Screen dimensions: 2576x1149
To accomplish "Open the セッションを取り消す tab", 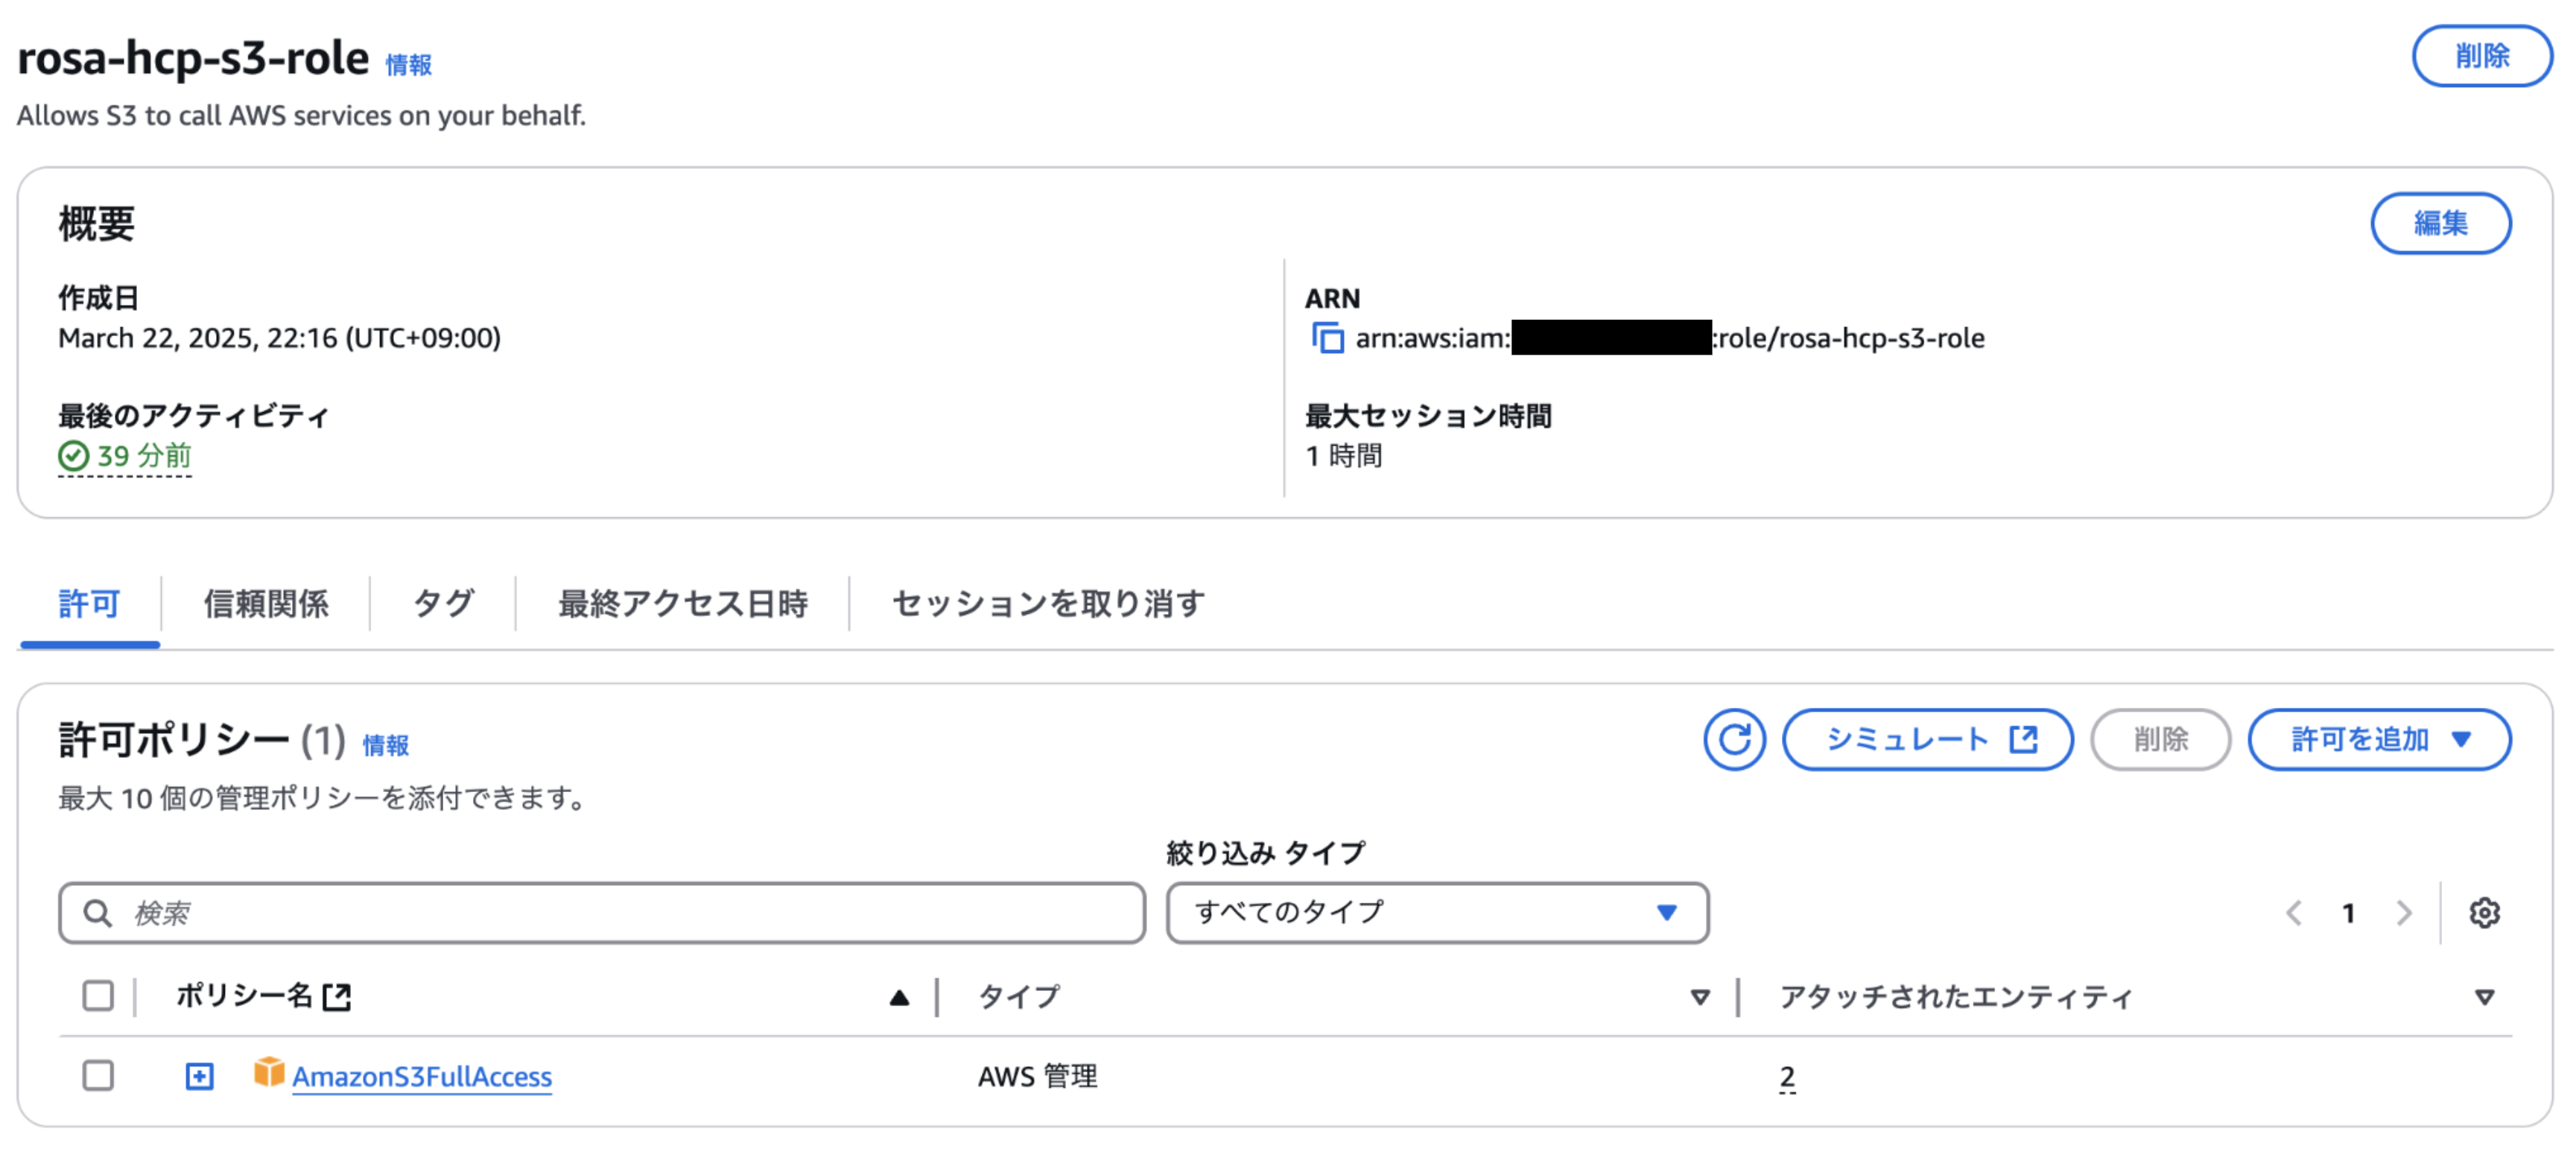I will click(x=1048, y=604).
